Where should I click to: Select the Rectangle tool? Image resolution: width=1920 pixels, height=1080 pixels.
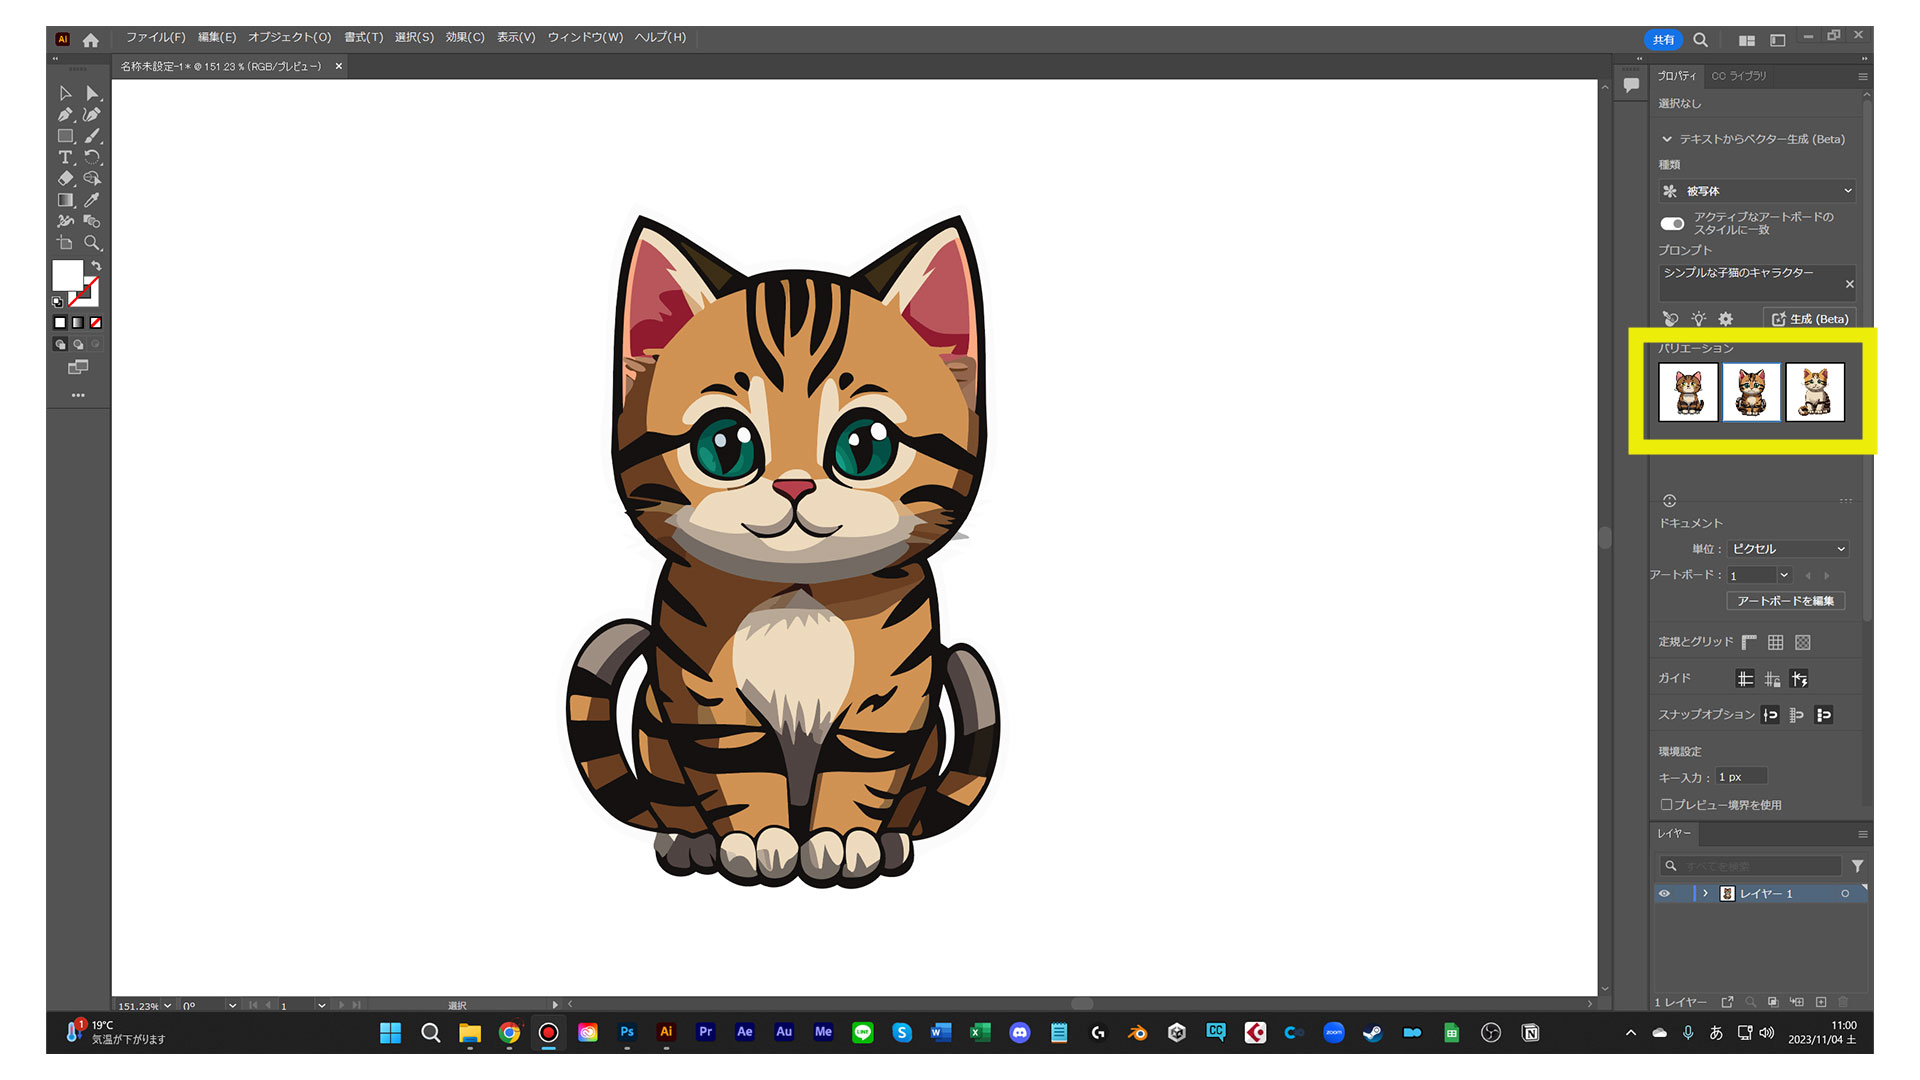(x=65, y=136)
